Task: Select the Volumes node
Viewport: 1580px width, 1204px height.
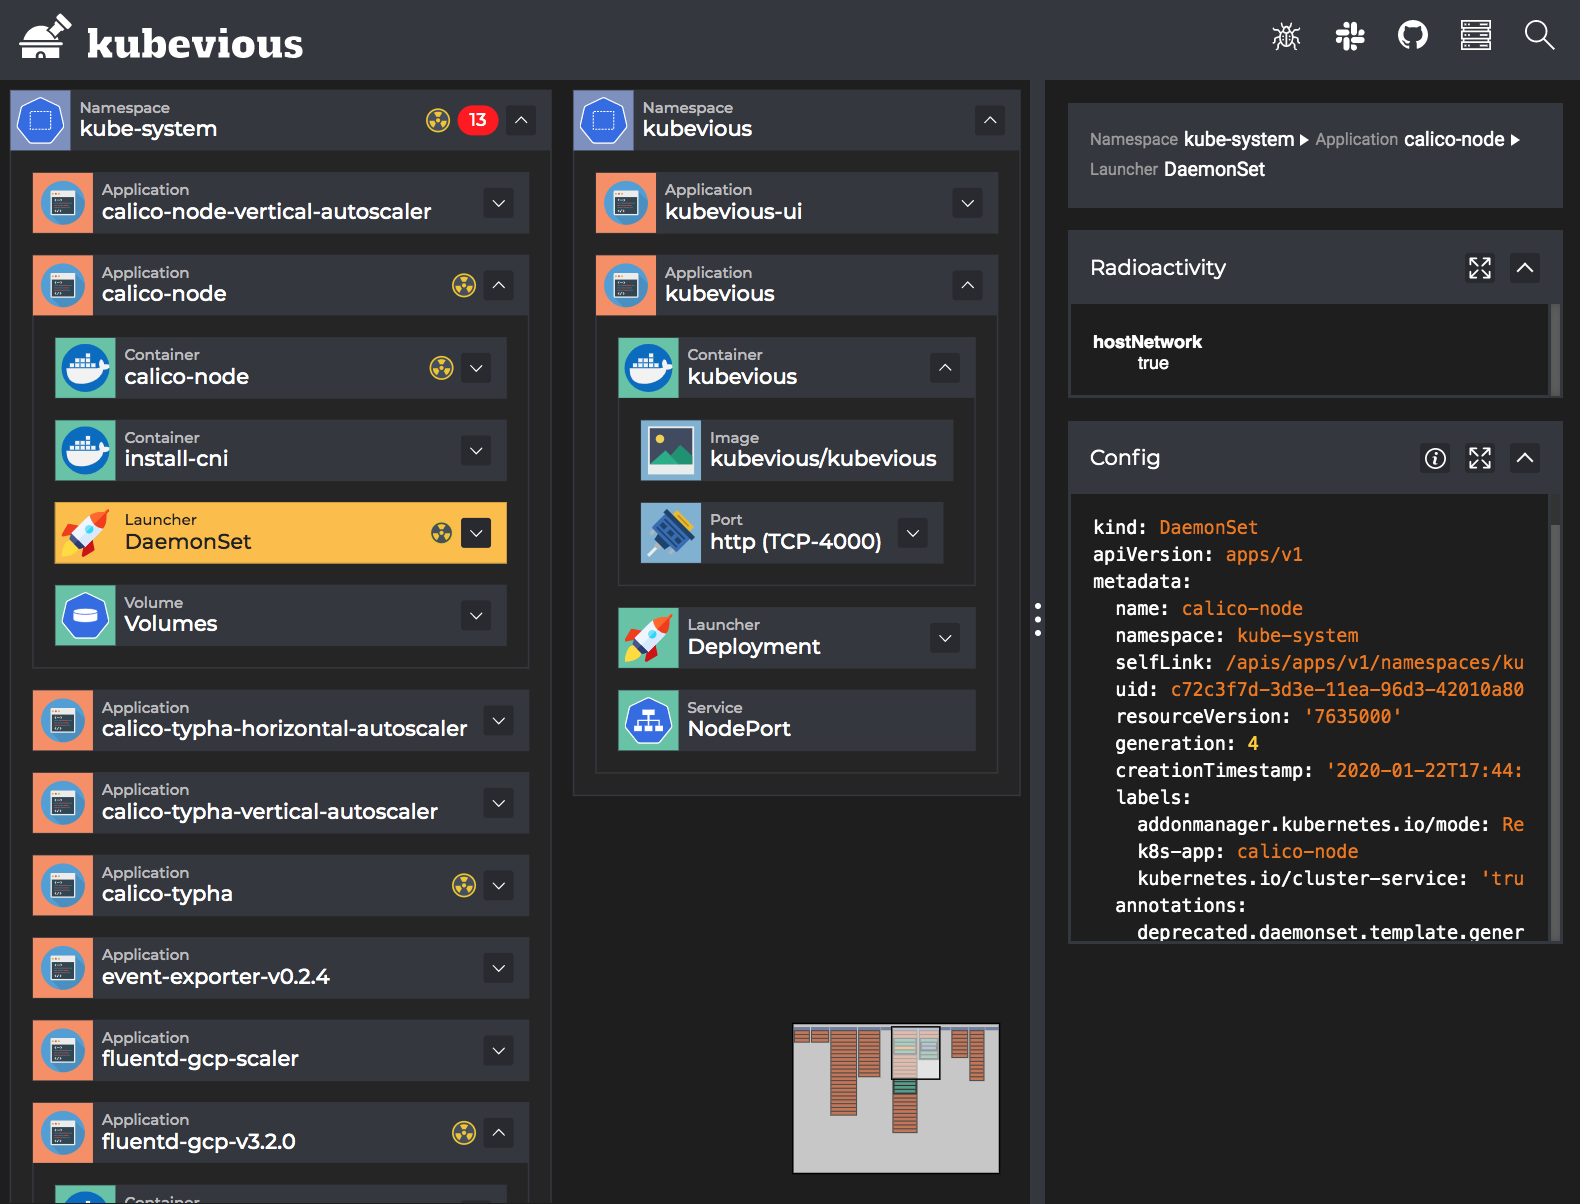Action: (281, 616)
